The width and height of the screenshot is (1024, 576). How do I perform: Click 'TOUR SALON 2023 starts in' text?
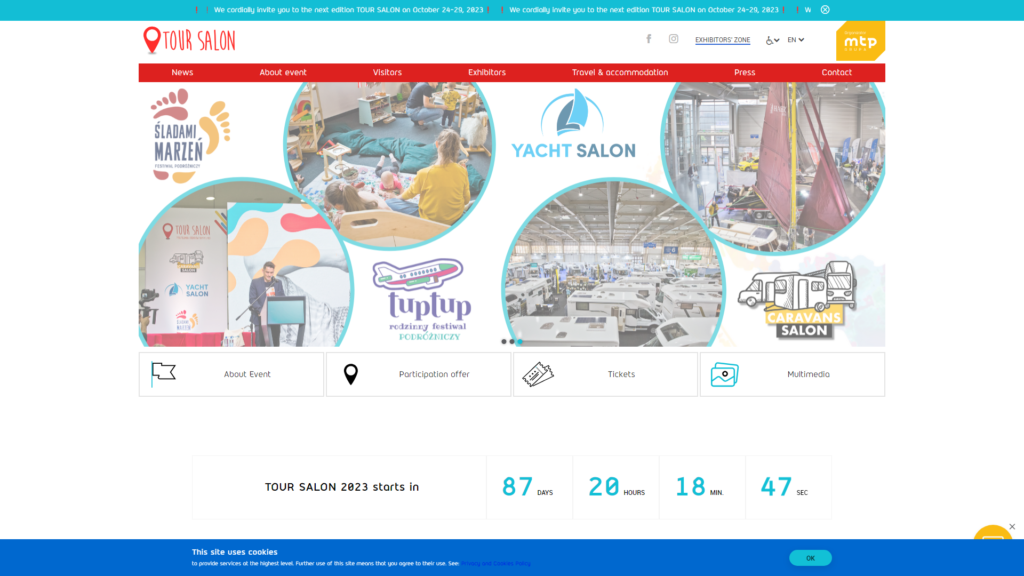(x=342, y=487)
